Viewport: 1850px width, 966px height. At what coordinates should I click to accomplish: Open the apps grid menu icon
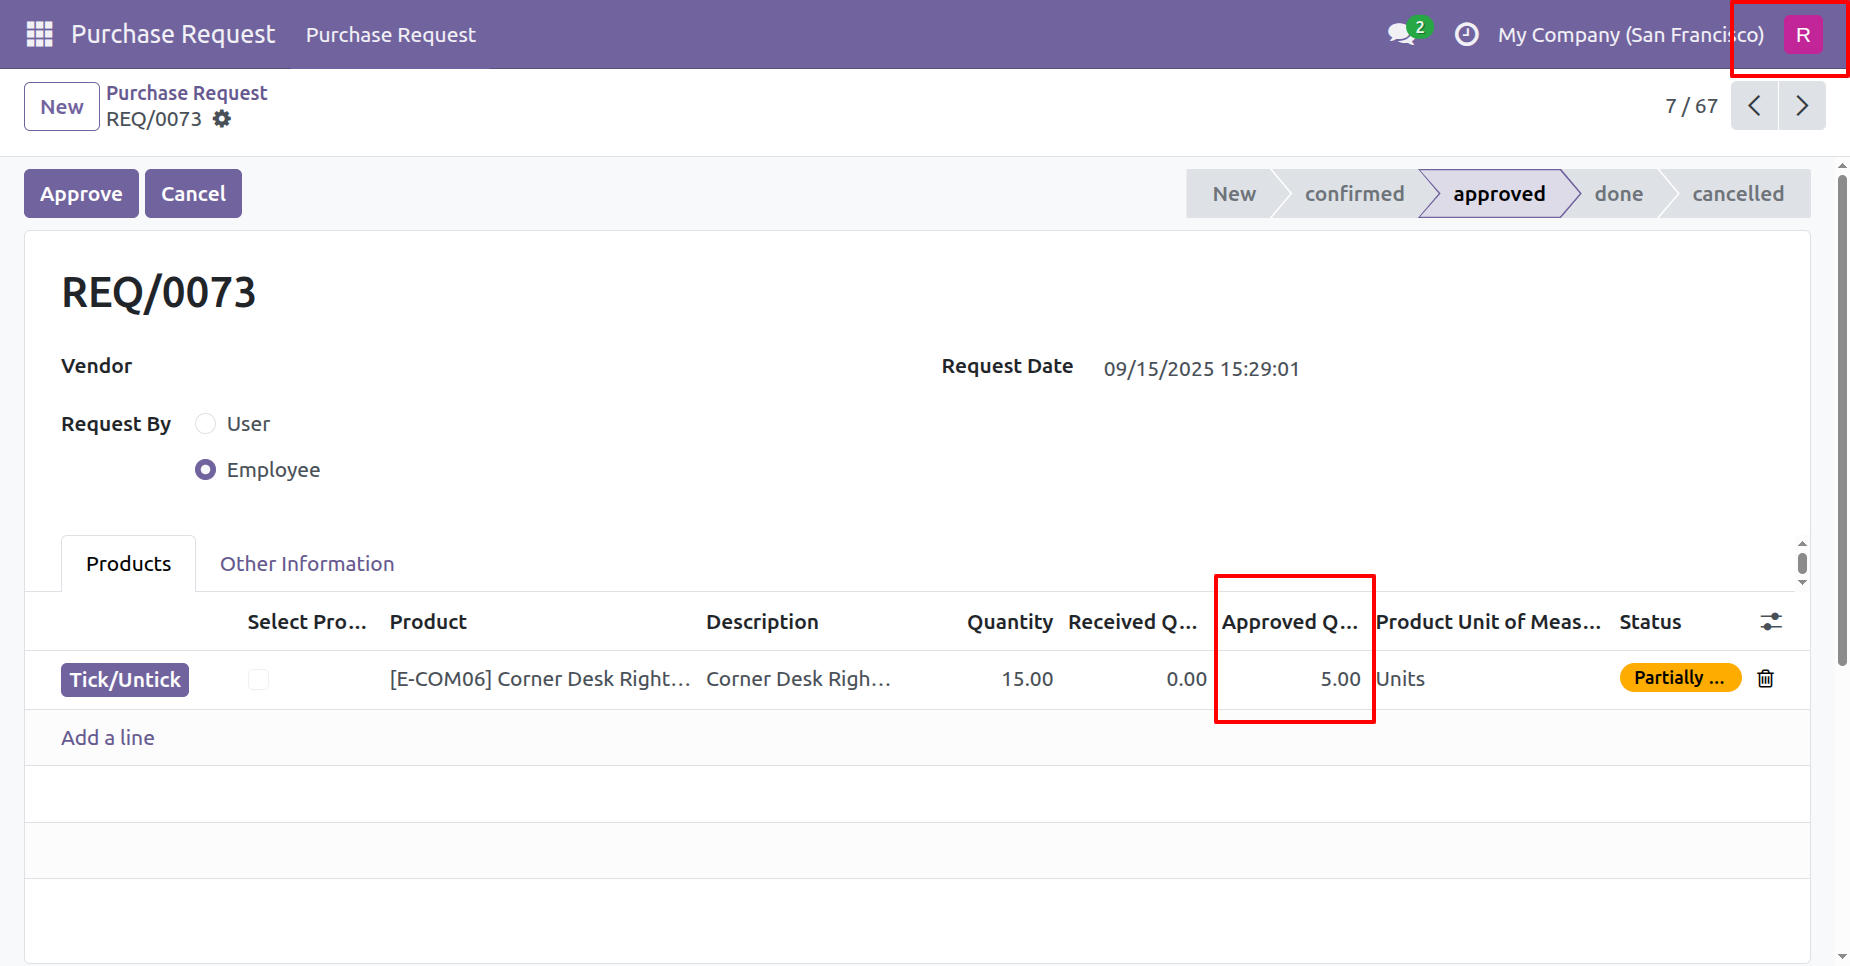coord(39,34)
